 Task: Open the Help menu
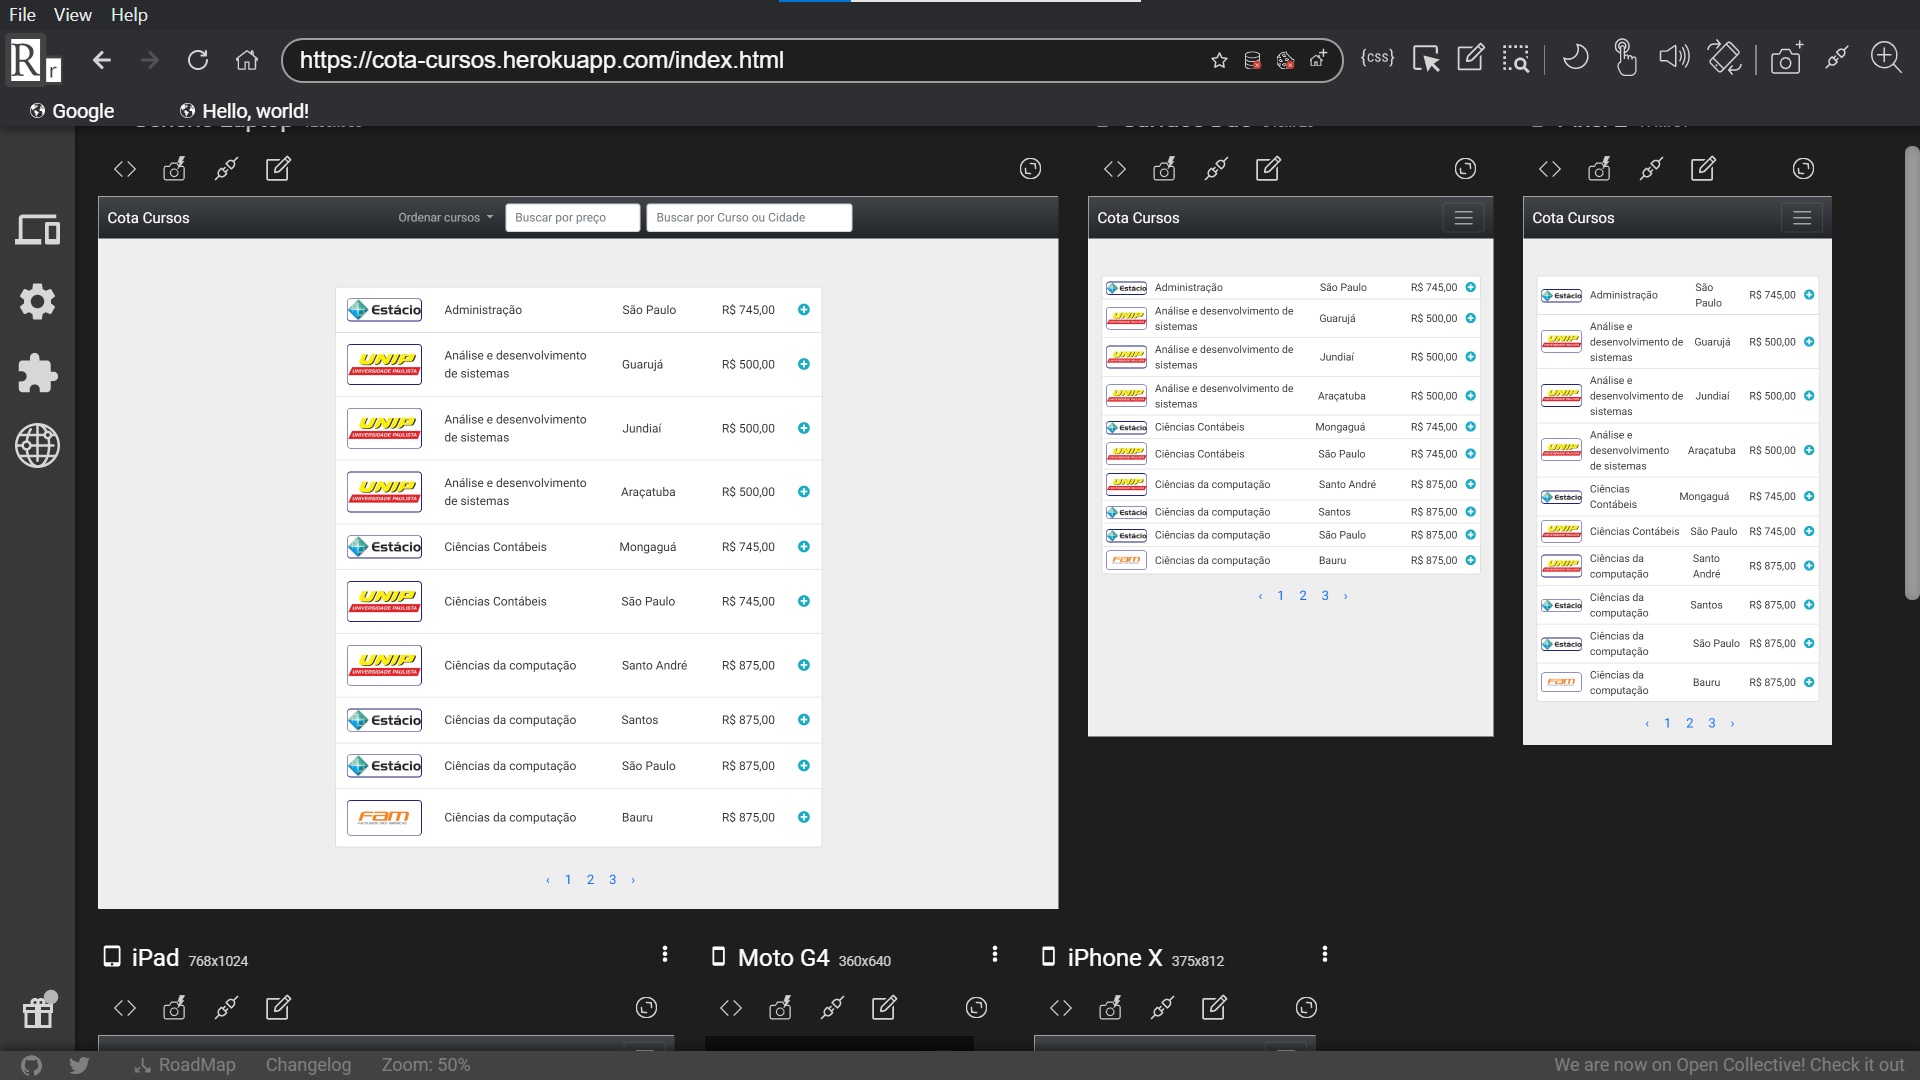(x=129, y=14)
